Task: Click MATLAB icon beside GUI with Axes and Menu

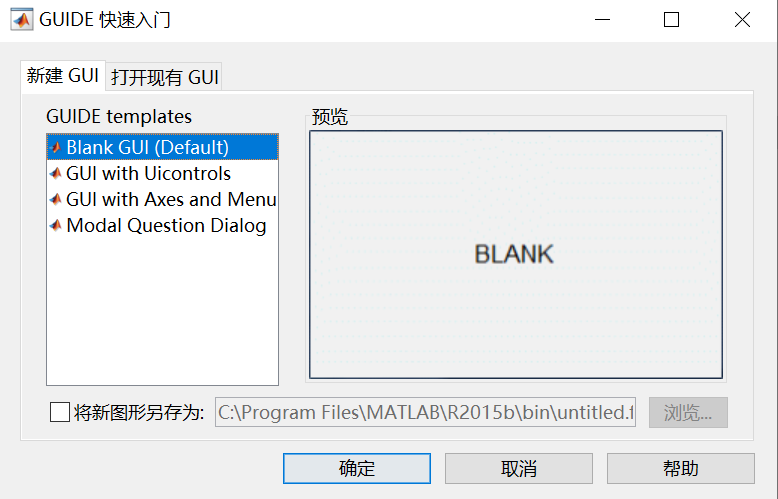Action: [56, 199]
